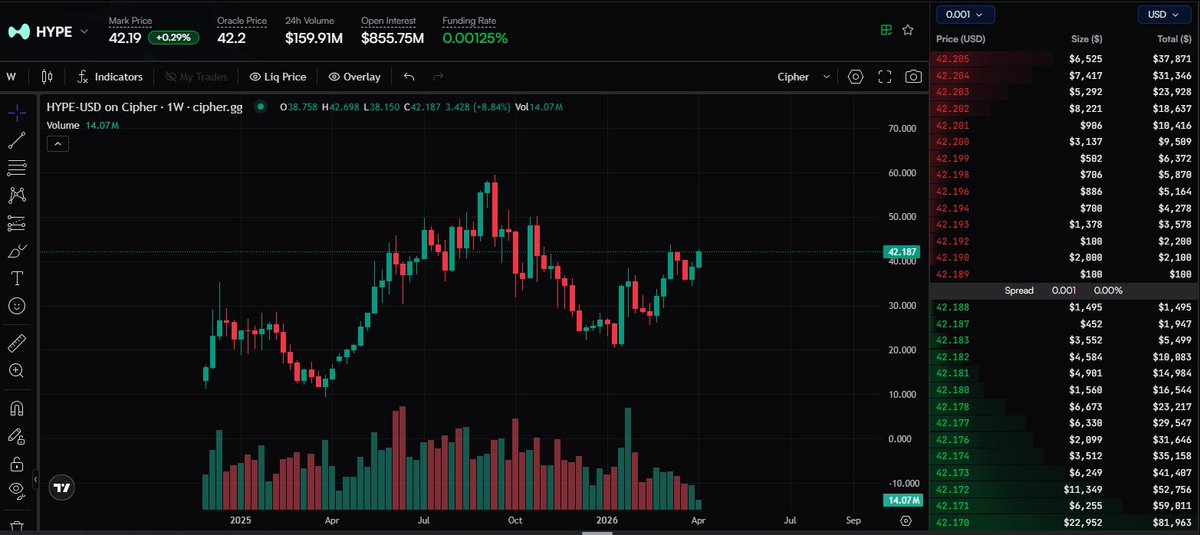Select the XABCD pattern tool

(16, 195)
